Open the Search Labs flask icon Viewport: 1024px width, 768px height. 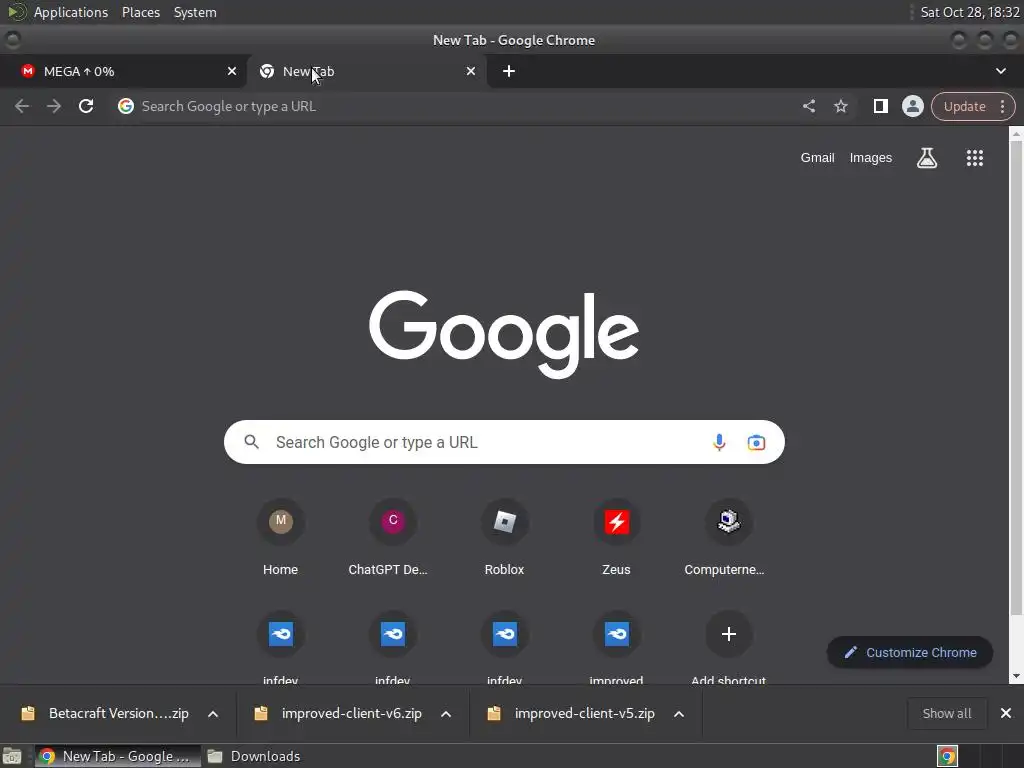[x=927, y=157]
